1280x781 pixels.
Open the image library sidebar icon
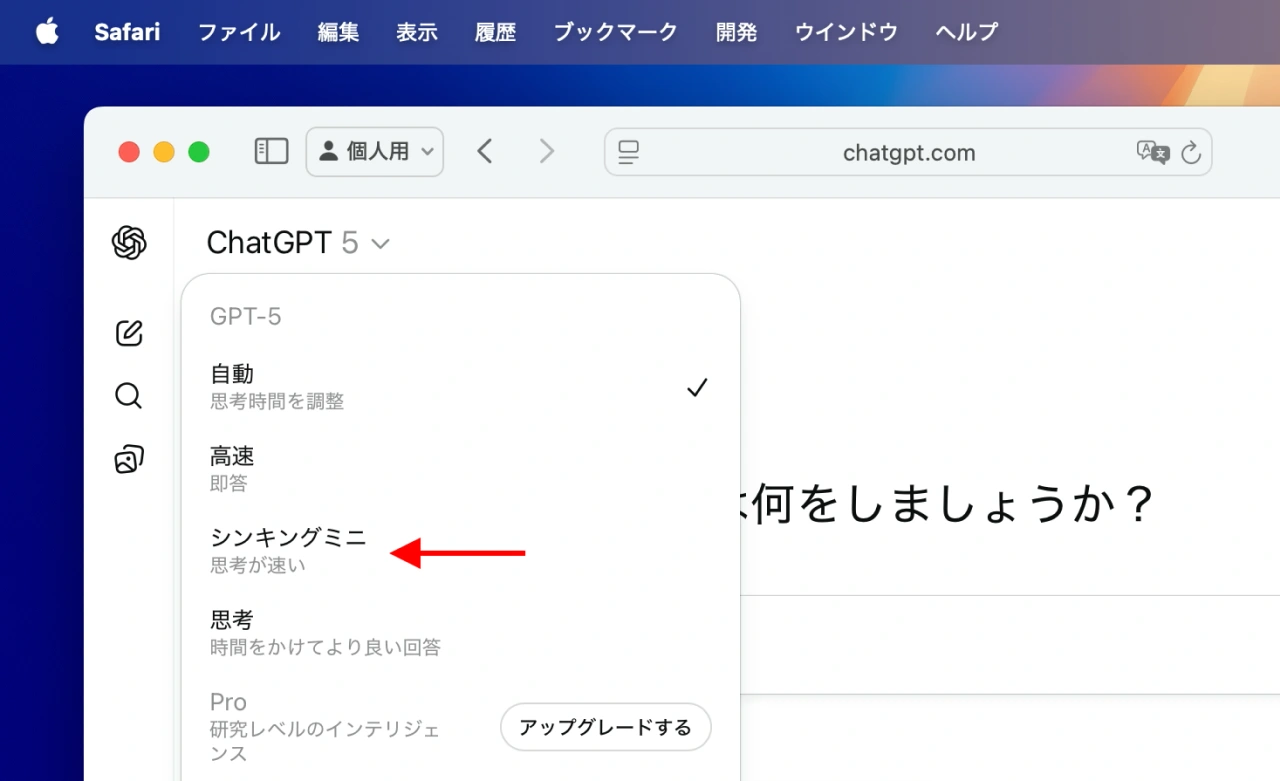(129, 459)
